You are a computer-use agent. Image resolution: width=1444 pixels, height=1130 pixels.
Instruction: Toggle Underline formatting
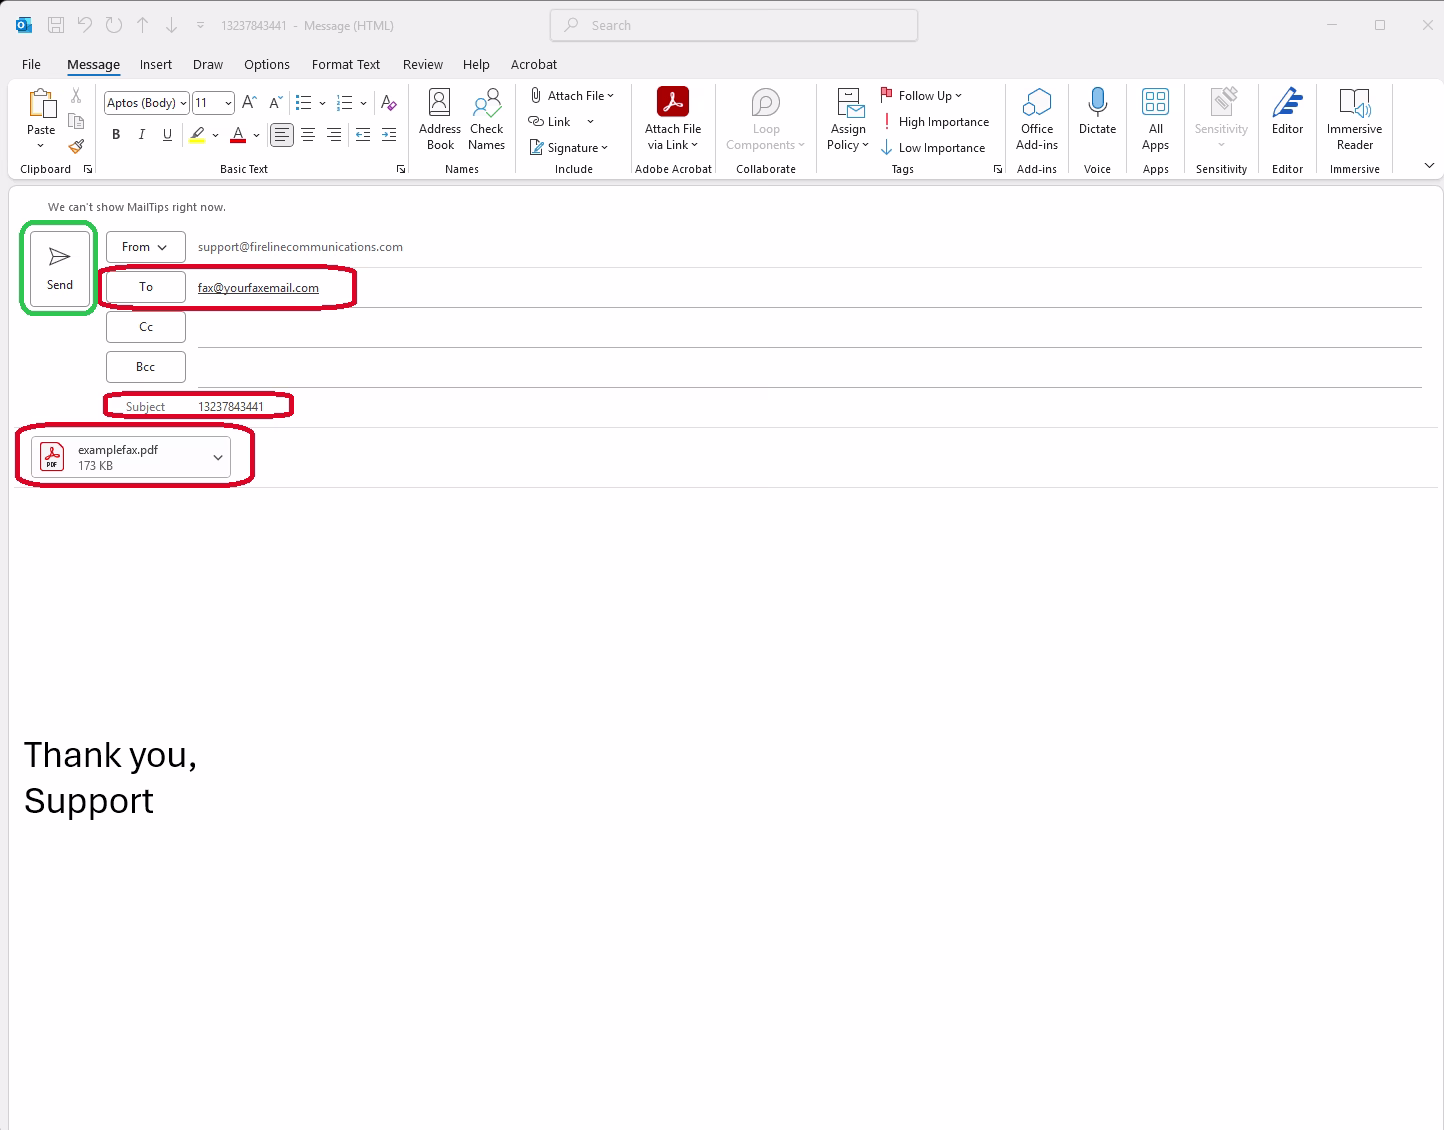coord(167,134)
